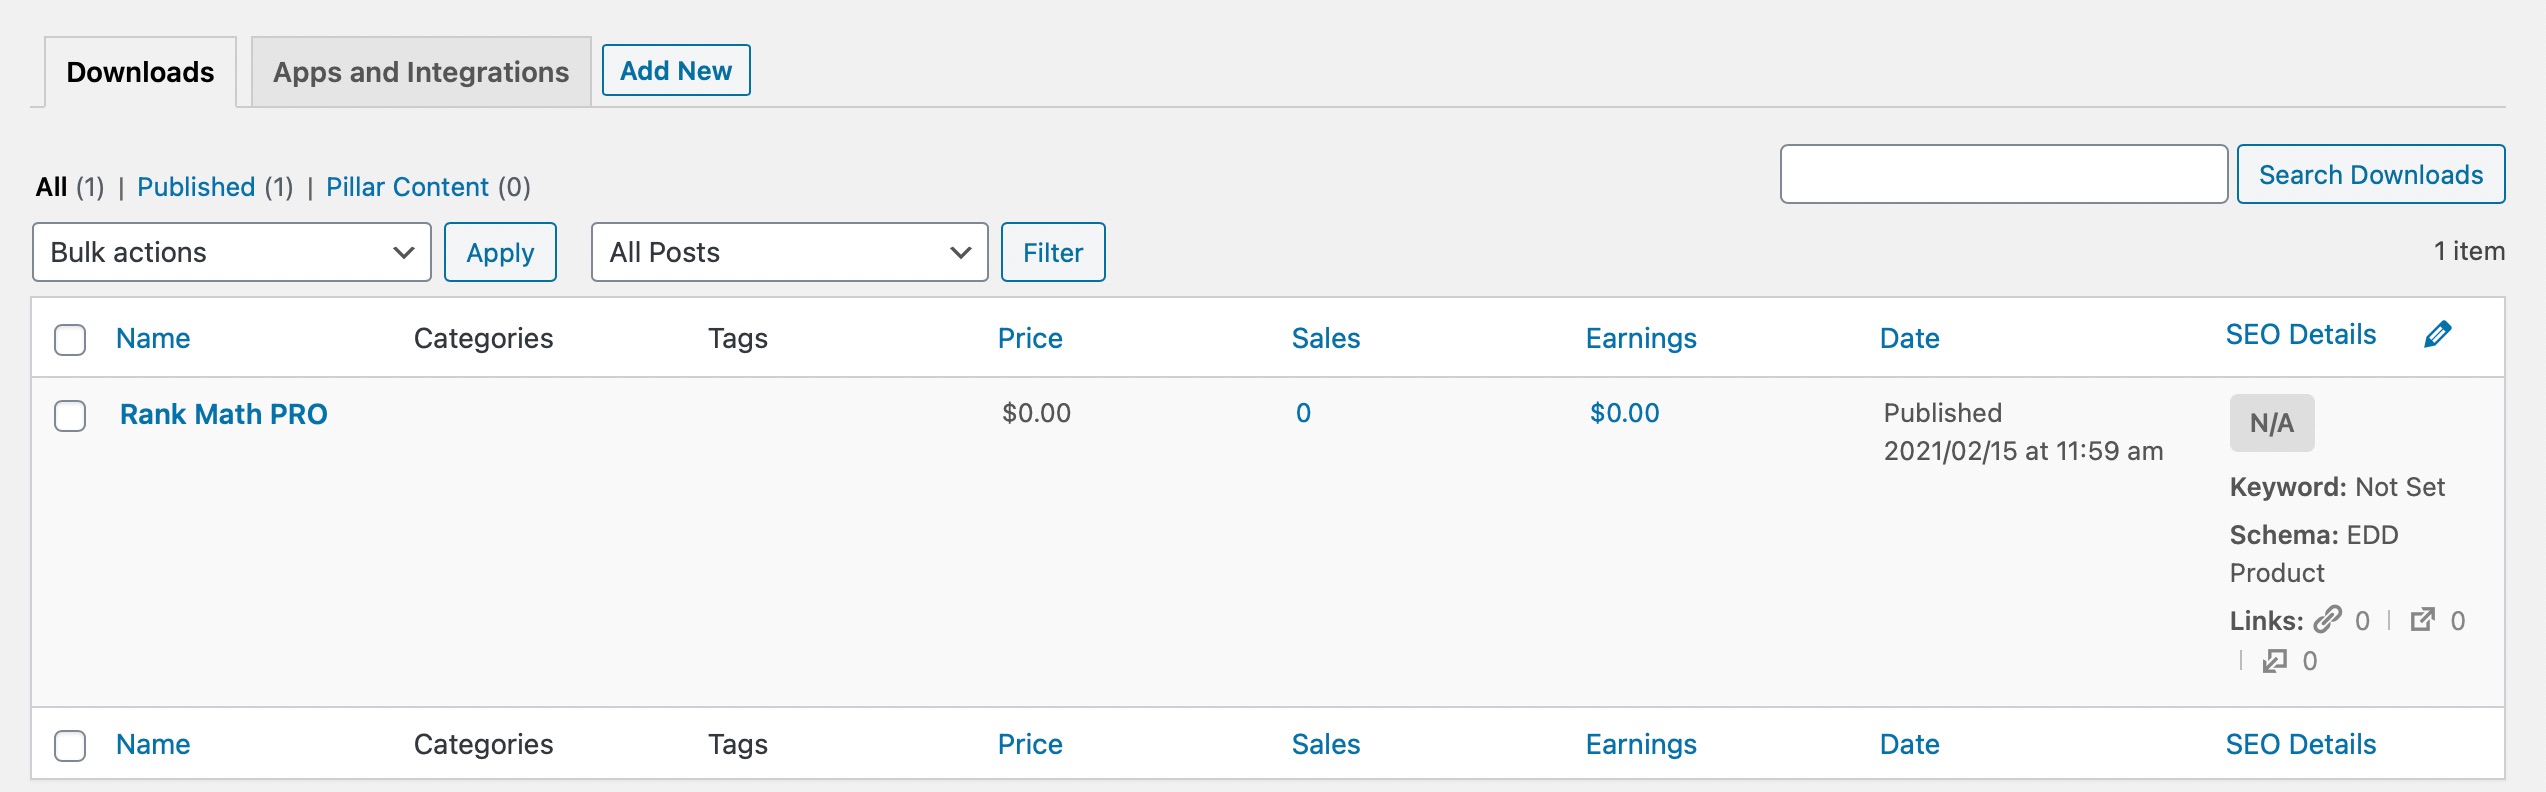Sort by Sales in the footer row
This screenshot has height=792, width=2546.
1326,744
